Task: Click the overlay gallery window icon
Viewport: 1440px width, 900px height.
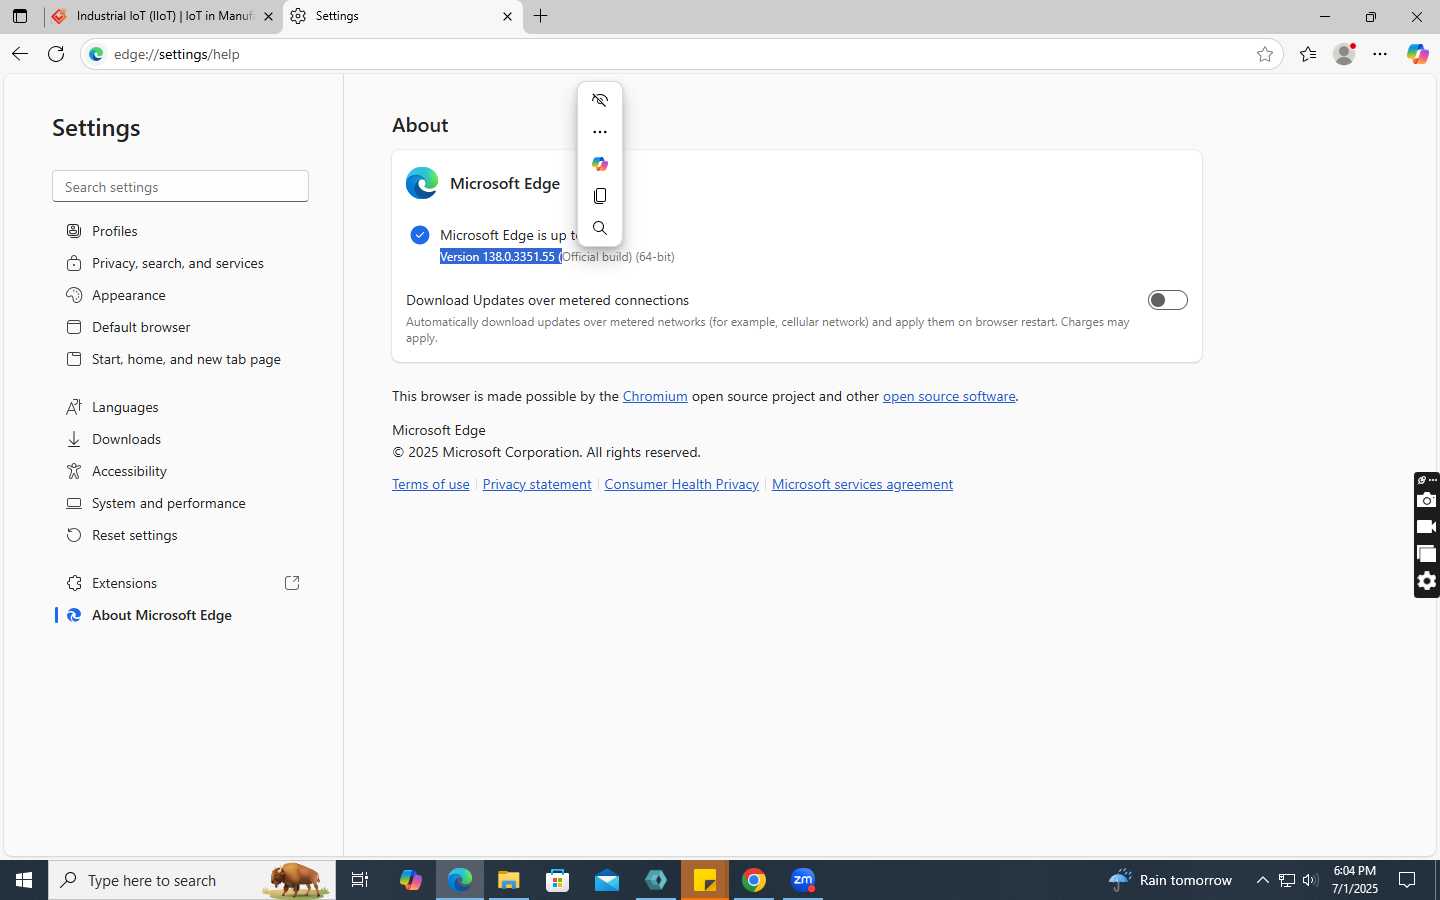Action: click(x=1427, y=554)
